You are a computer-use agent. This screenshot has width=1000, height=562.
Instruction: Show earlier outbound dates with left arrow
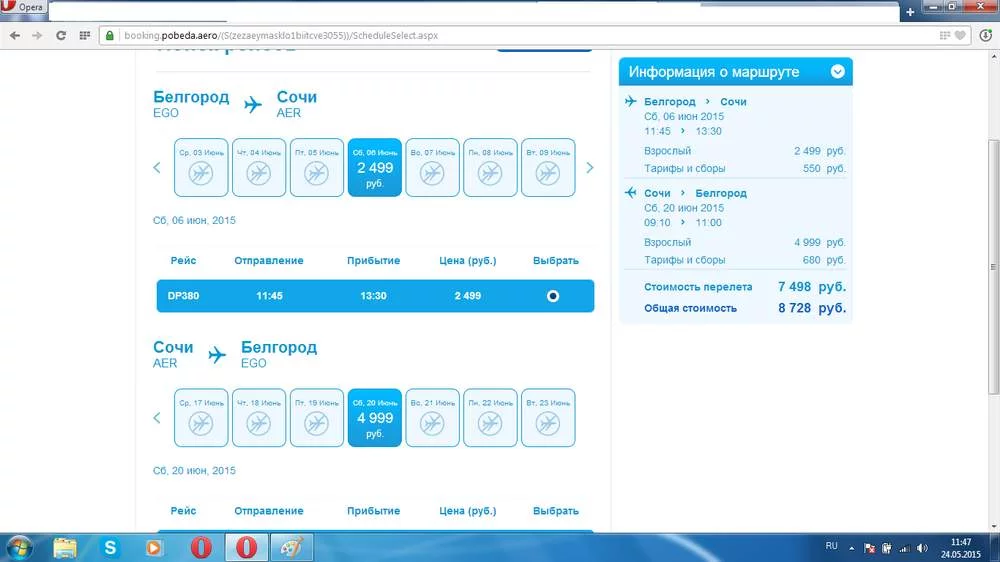(x=157, y=168)
